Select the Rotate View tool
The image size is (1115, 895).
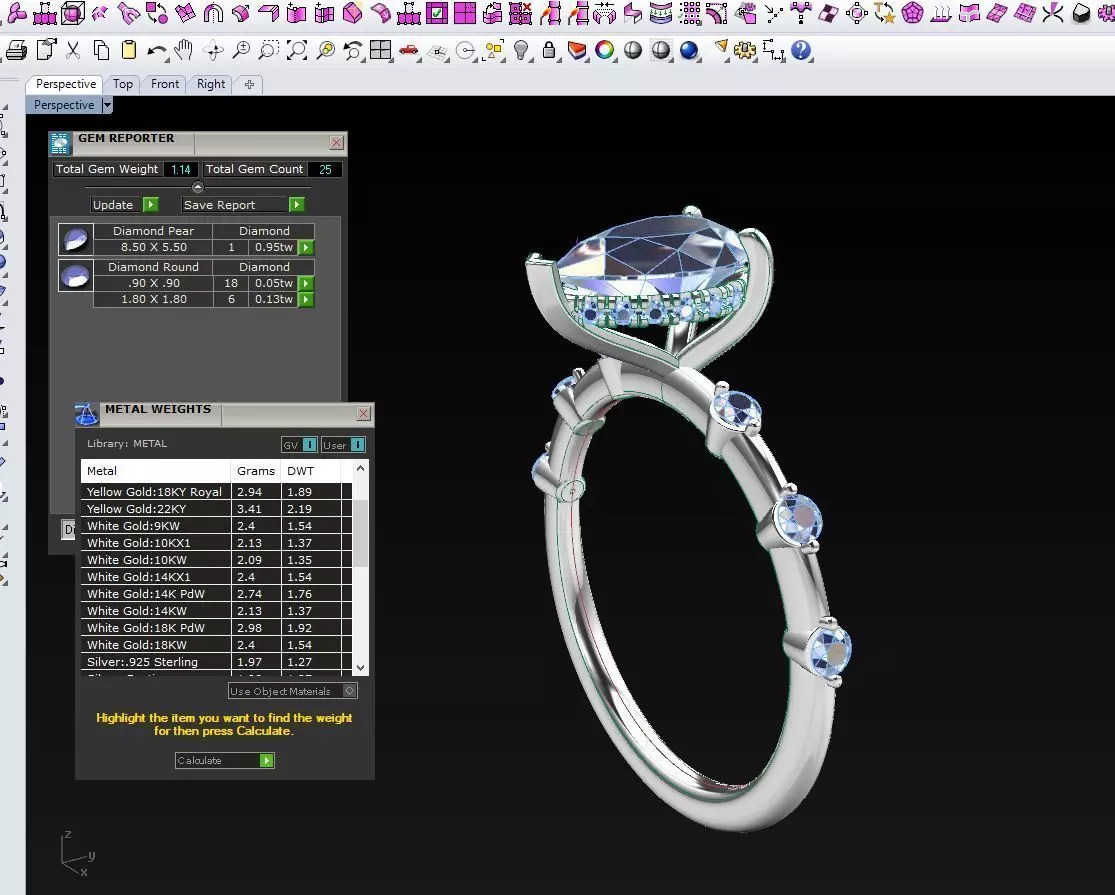pos(213,50)
